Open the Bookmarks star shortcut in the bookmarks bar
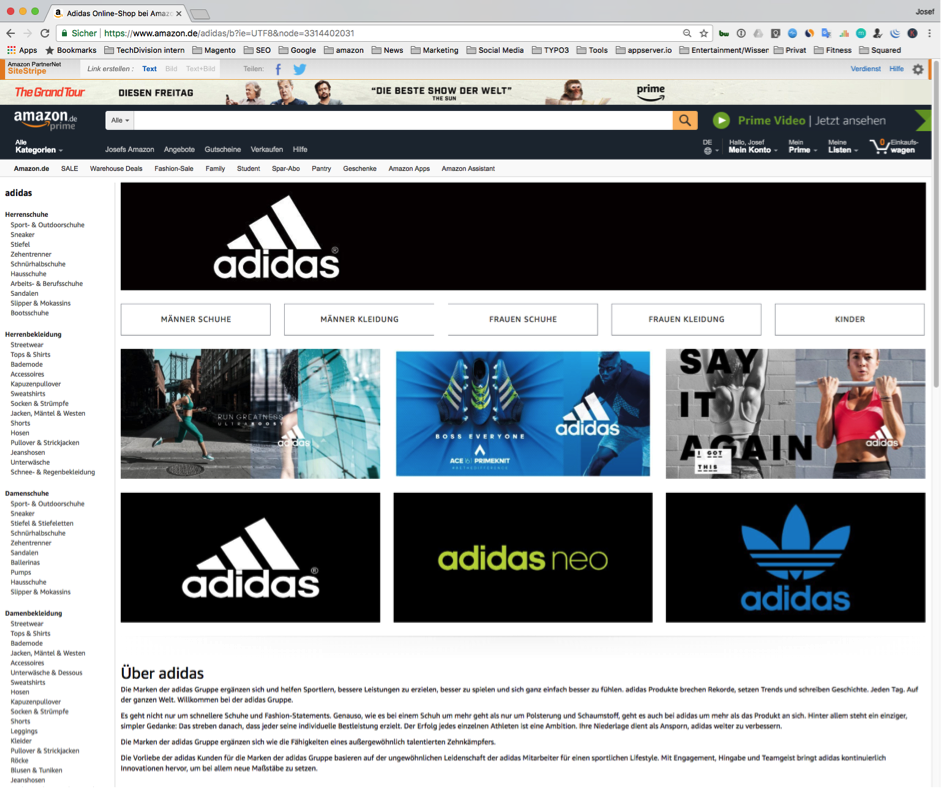Viewport: 941px width, 788px height. pos(71,50)
